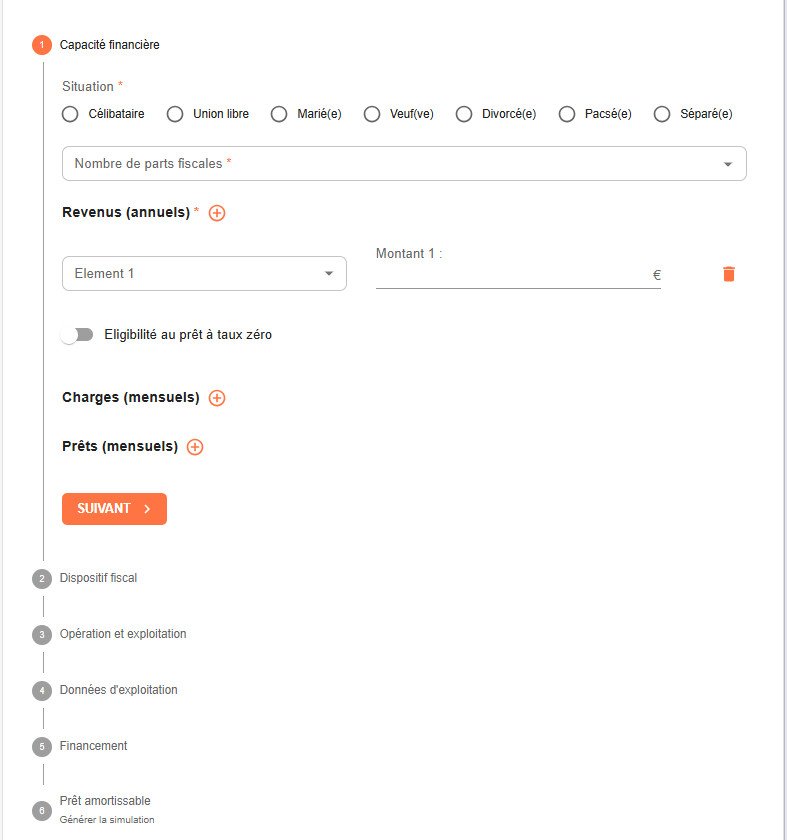Viewport: 787px width, 840px height.
Task: Enable Eligibilité au prêt à taux zéro
Action: (77, 335)
